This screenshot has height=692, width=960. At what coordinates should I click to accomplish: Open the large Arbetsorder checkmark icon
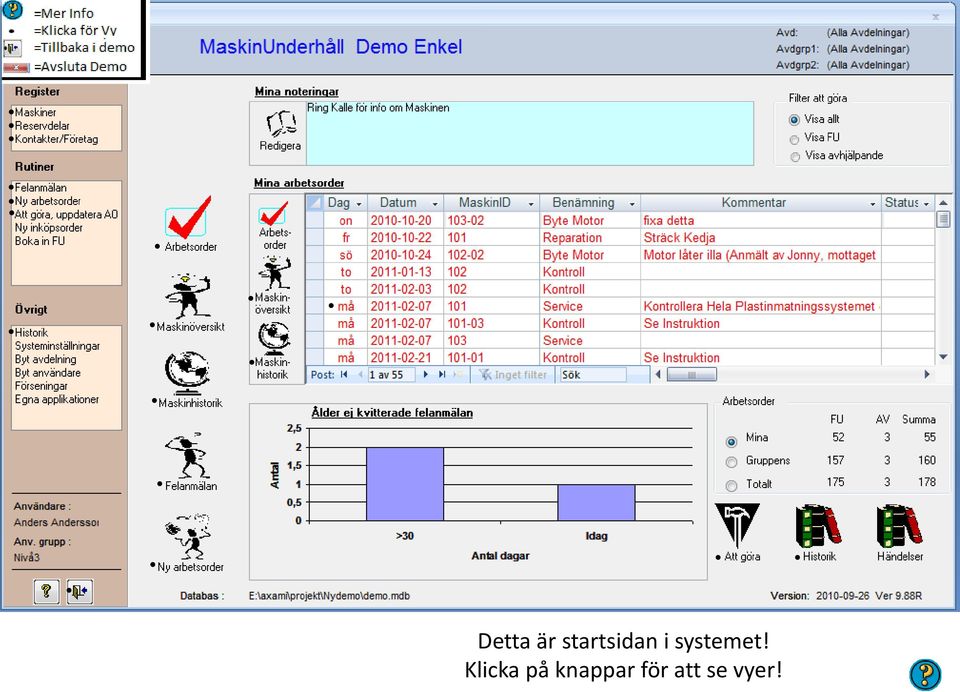click(x=188, y=217)
